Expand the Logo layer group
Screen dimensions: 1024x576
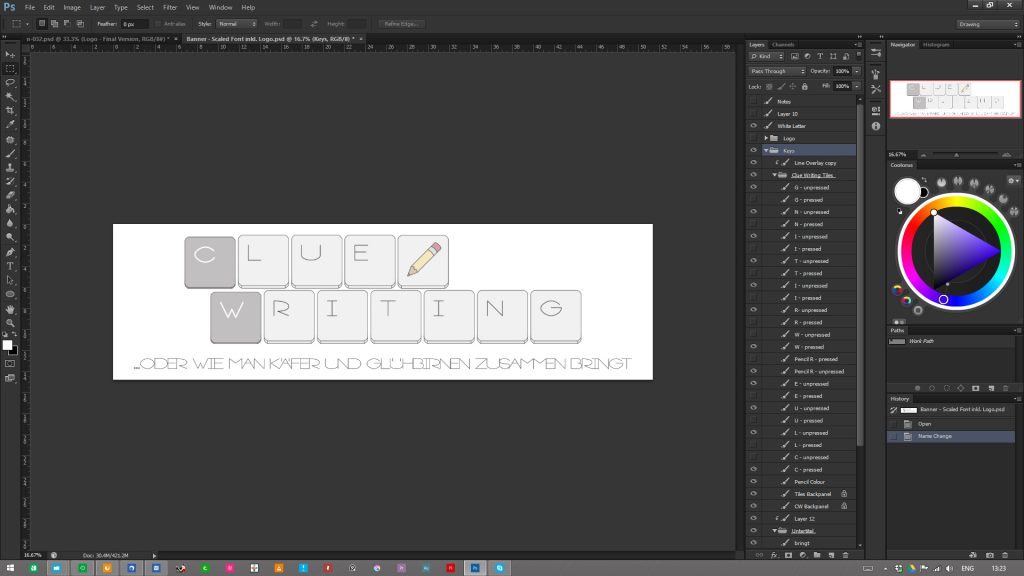coord(766,138)
